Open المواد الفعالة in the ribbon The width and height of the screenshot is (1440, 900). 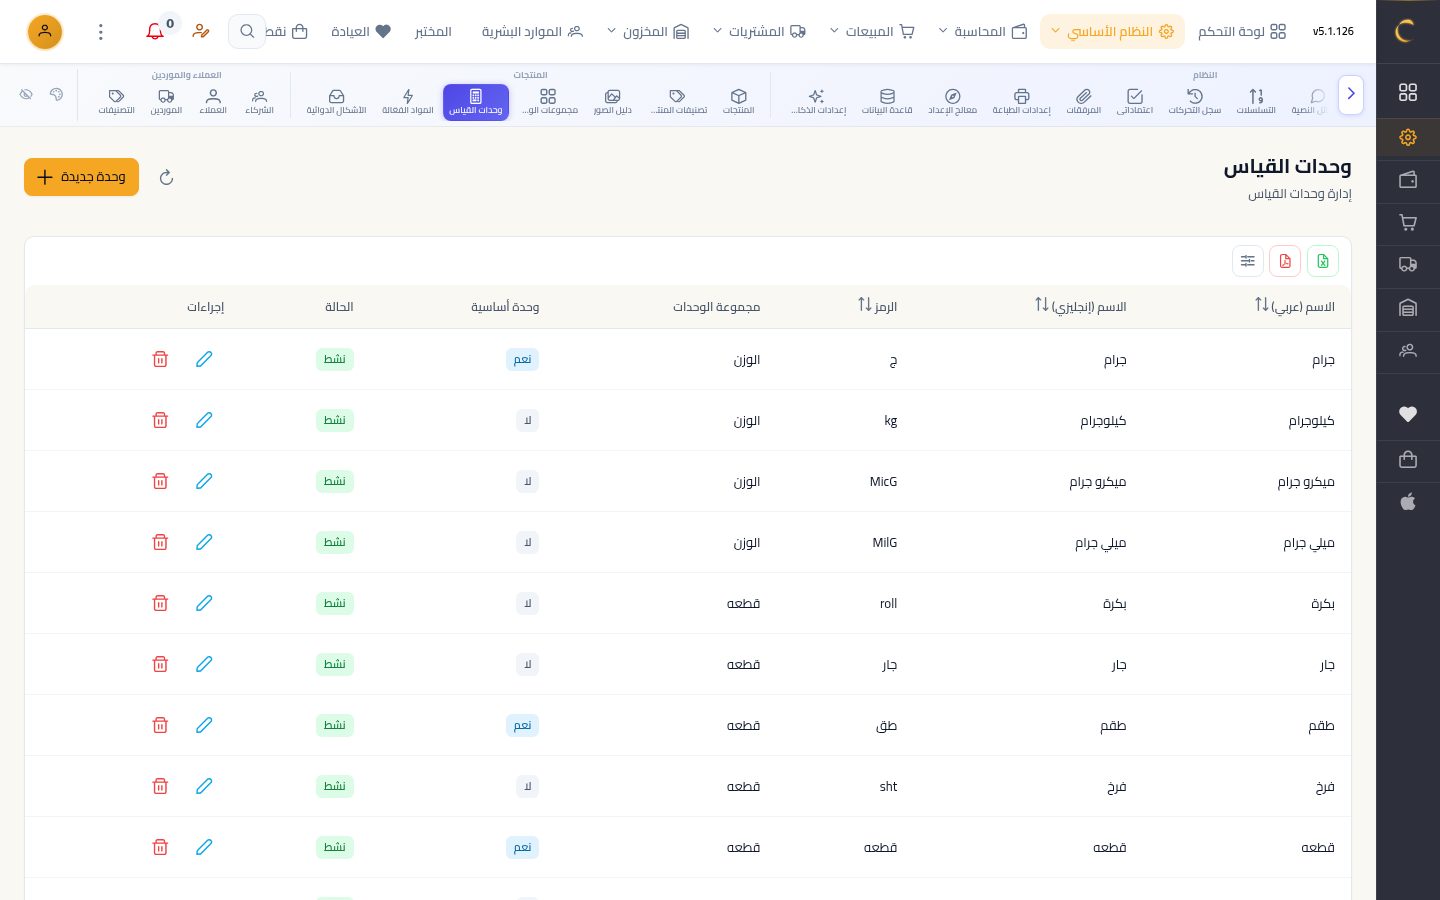[408, 102]
